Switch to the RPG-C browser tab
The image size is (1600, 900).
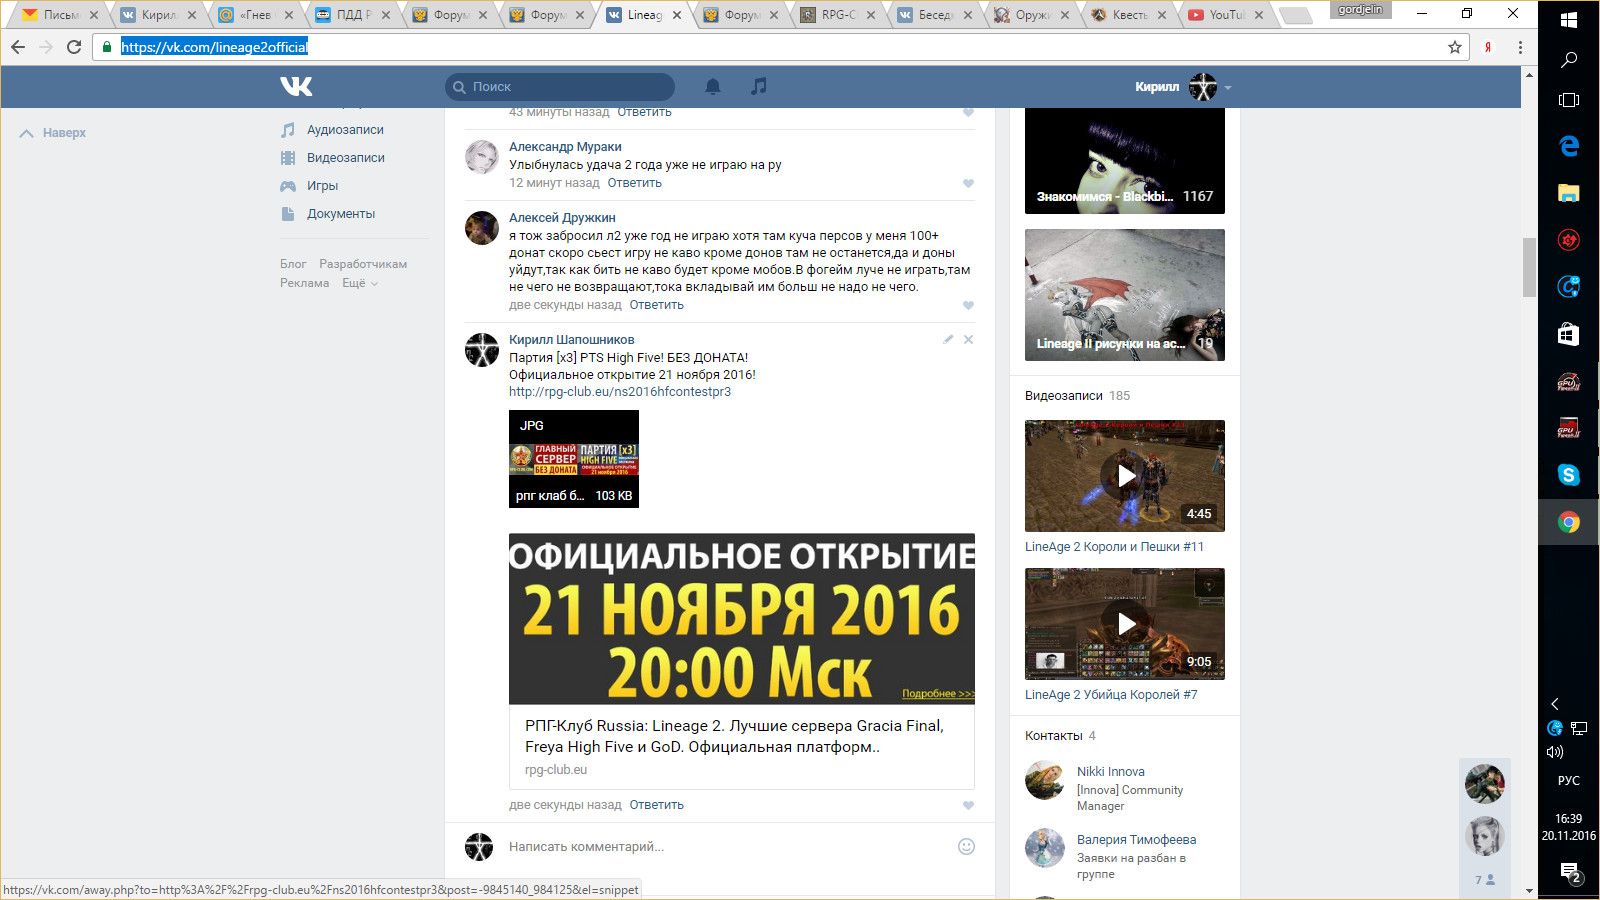tap(838, 15)
